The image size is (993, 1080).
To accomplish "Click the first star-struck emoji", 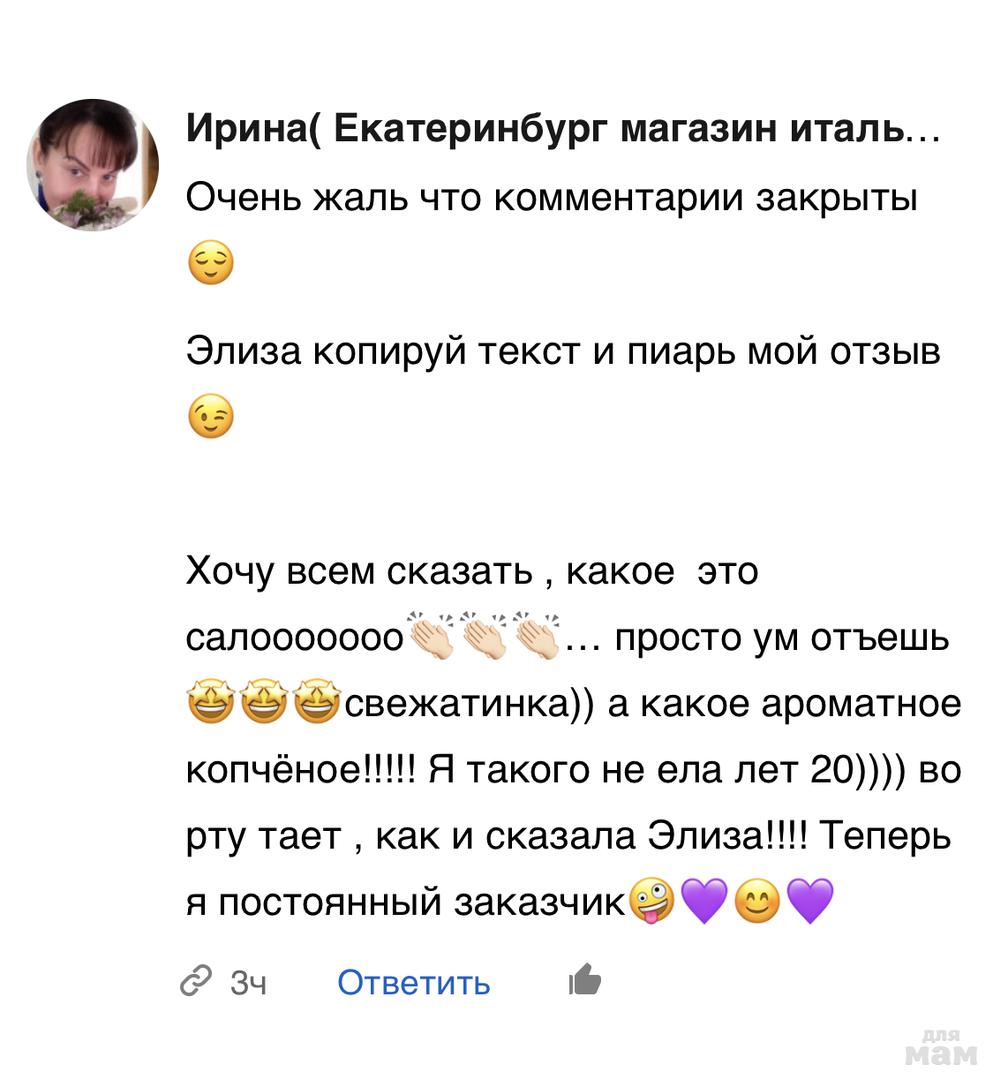I will pos(210,702).
